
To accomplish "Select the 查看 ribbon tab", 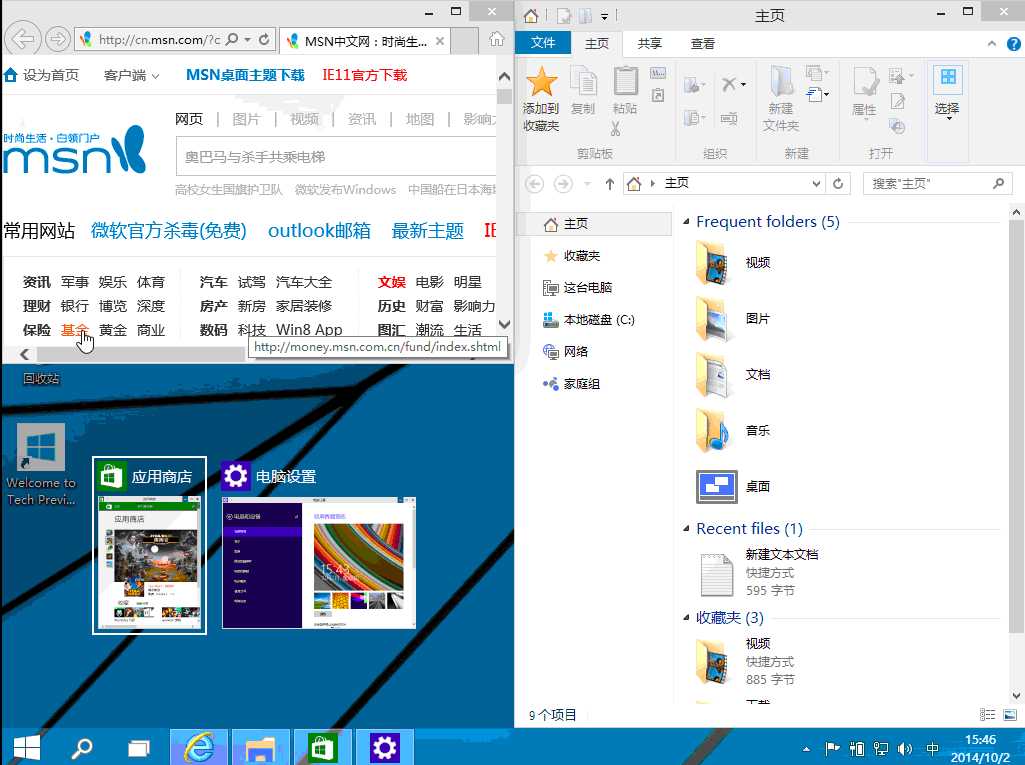I will coord(703,44).
